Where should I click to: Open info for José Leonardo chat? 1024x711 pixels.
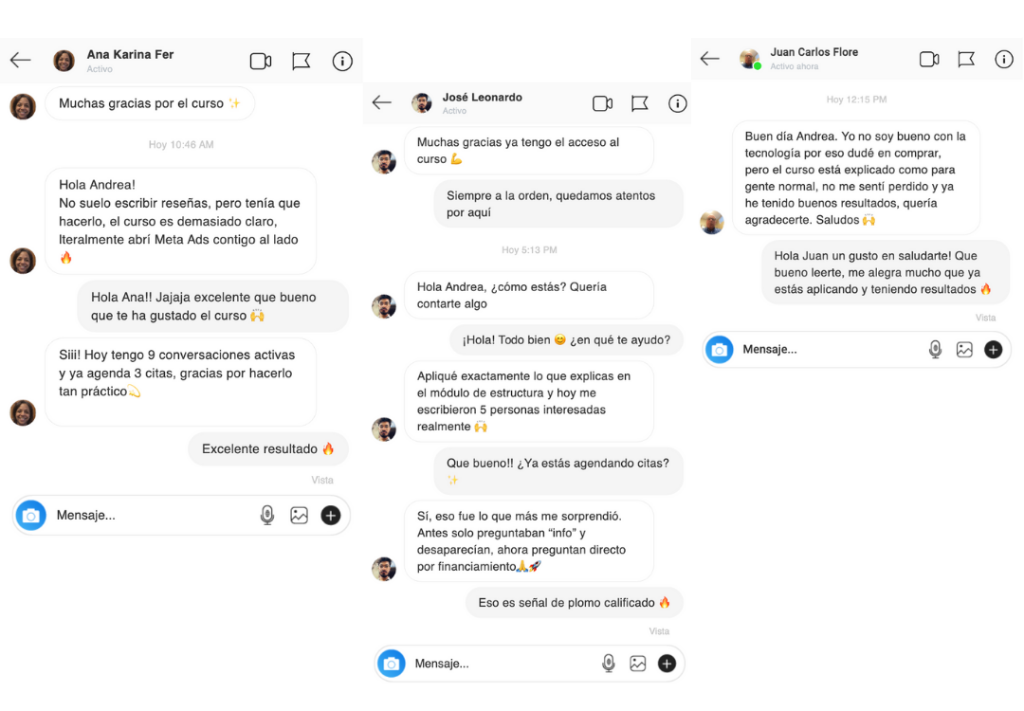point(677,103)
